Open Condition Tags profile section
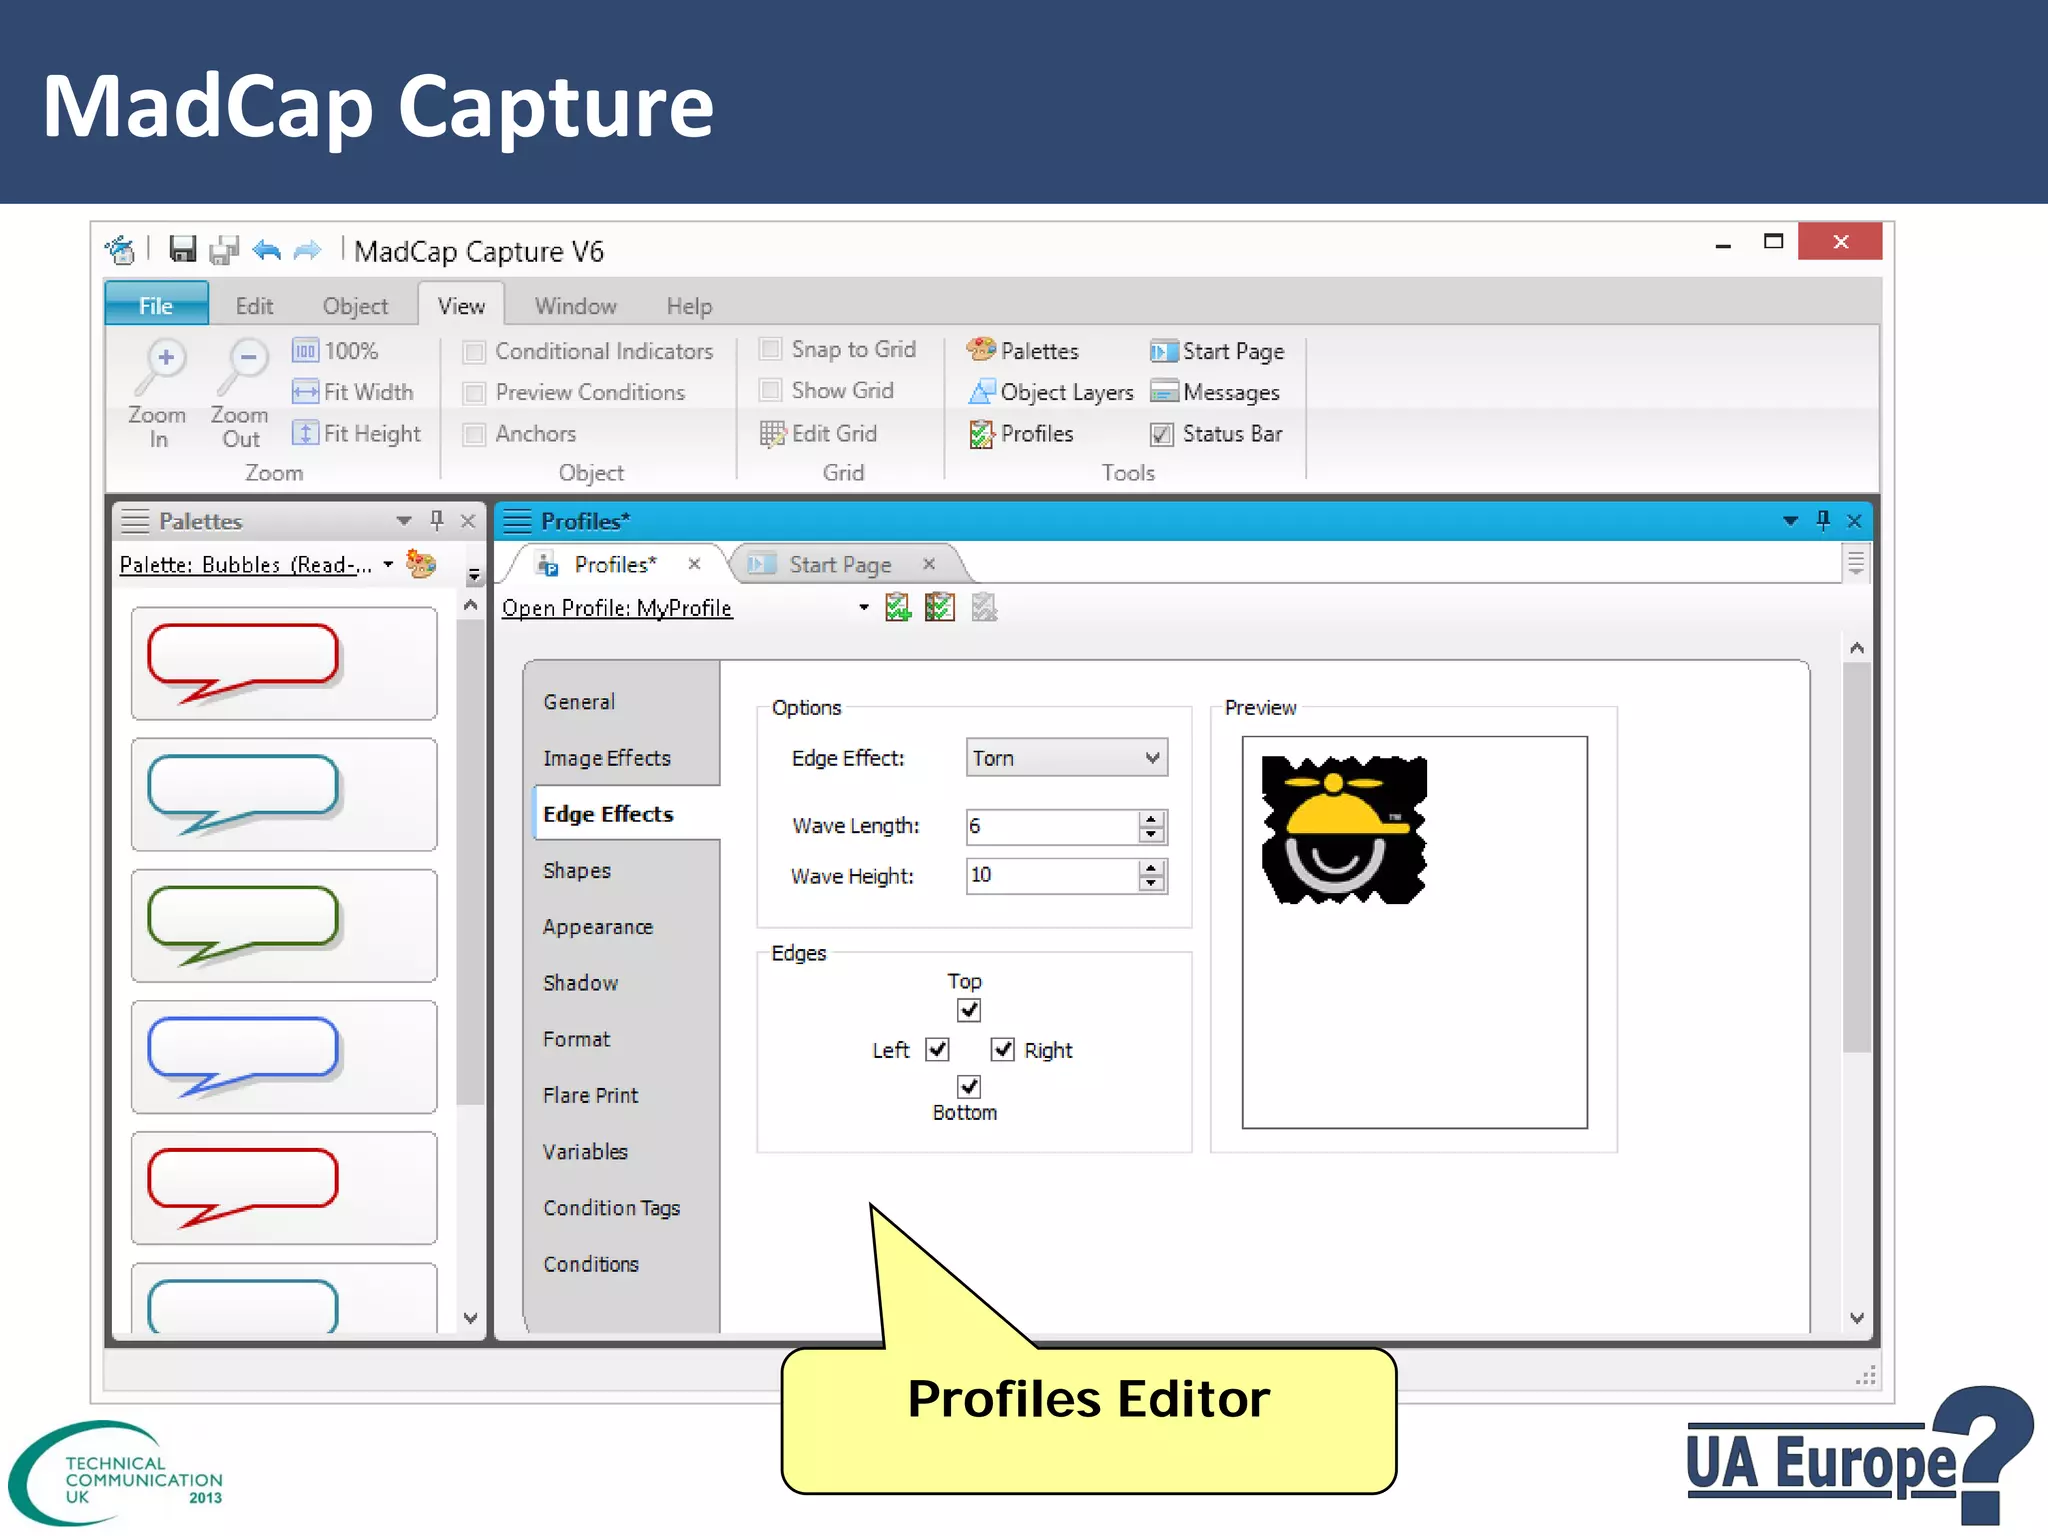 (x=612, y=1208)
